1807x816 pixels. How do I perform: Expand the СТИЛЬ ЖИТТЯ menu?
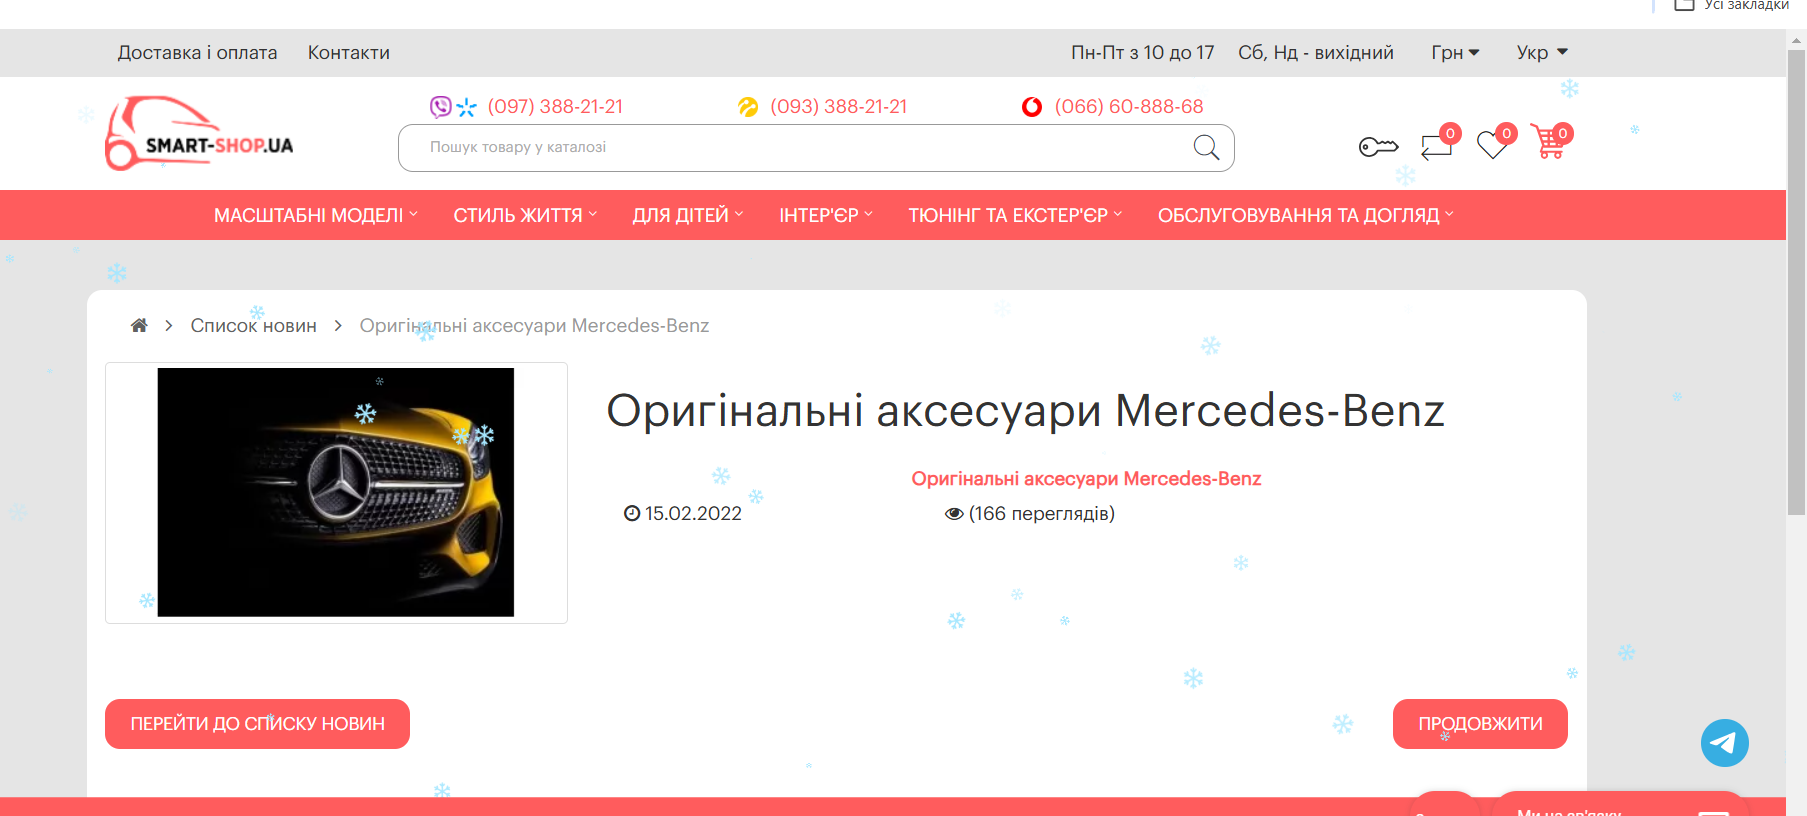(525, 215)
